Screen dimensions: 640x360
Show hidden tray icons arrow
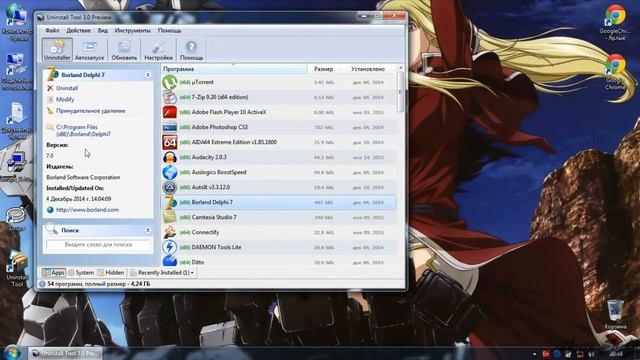pyautogui.click(x=534, y=354)
